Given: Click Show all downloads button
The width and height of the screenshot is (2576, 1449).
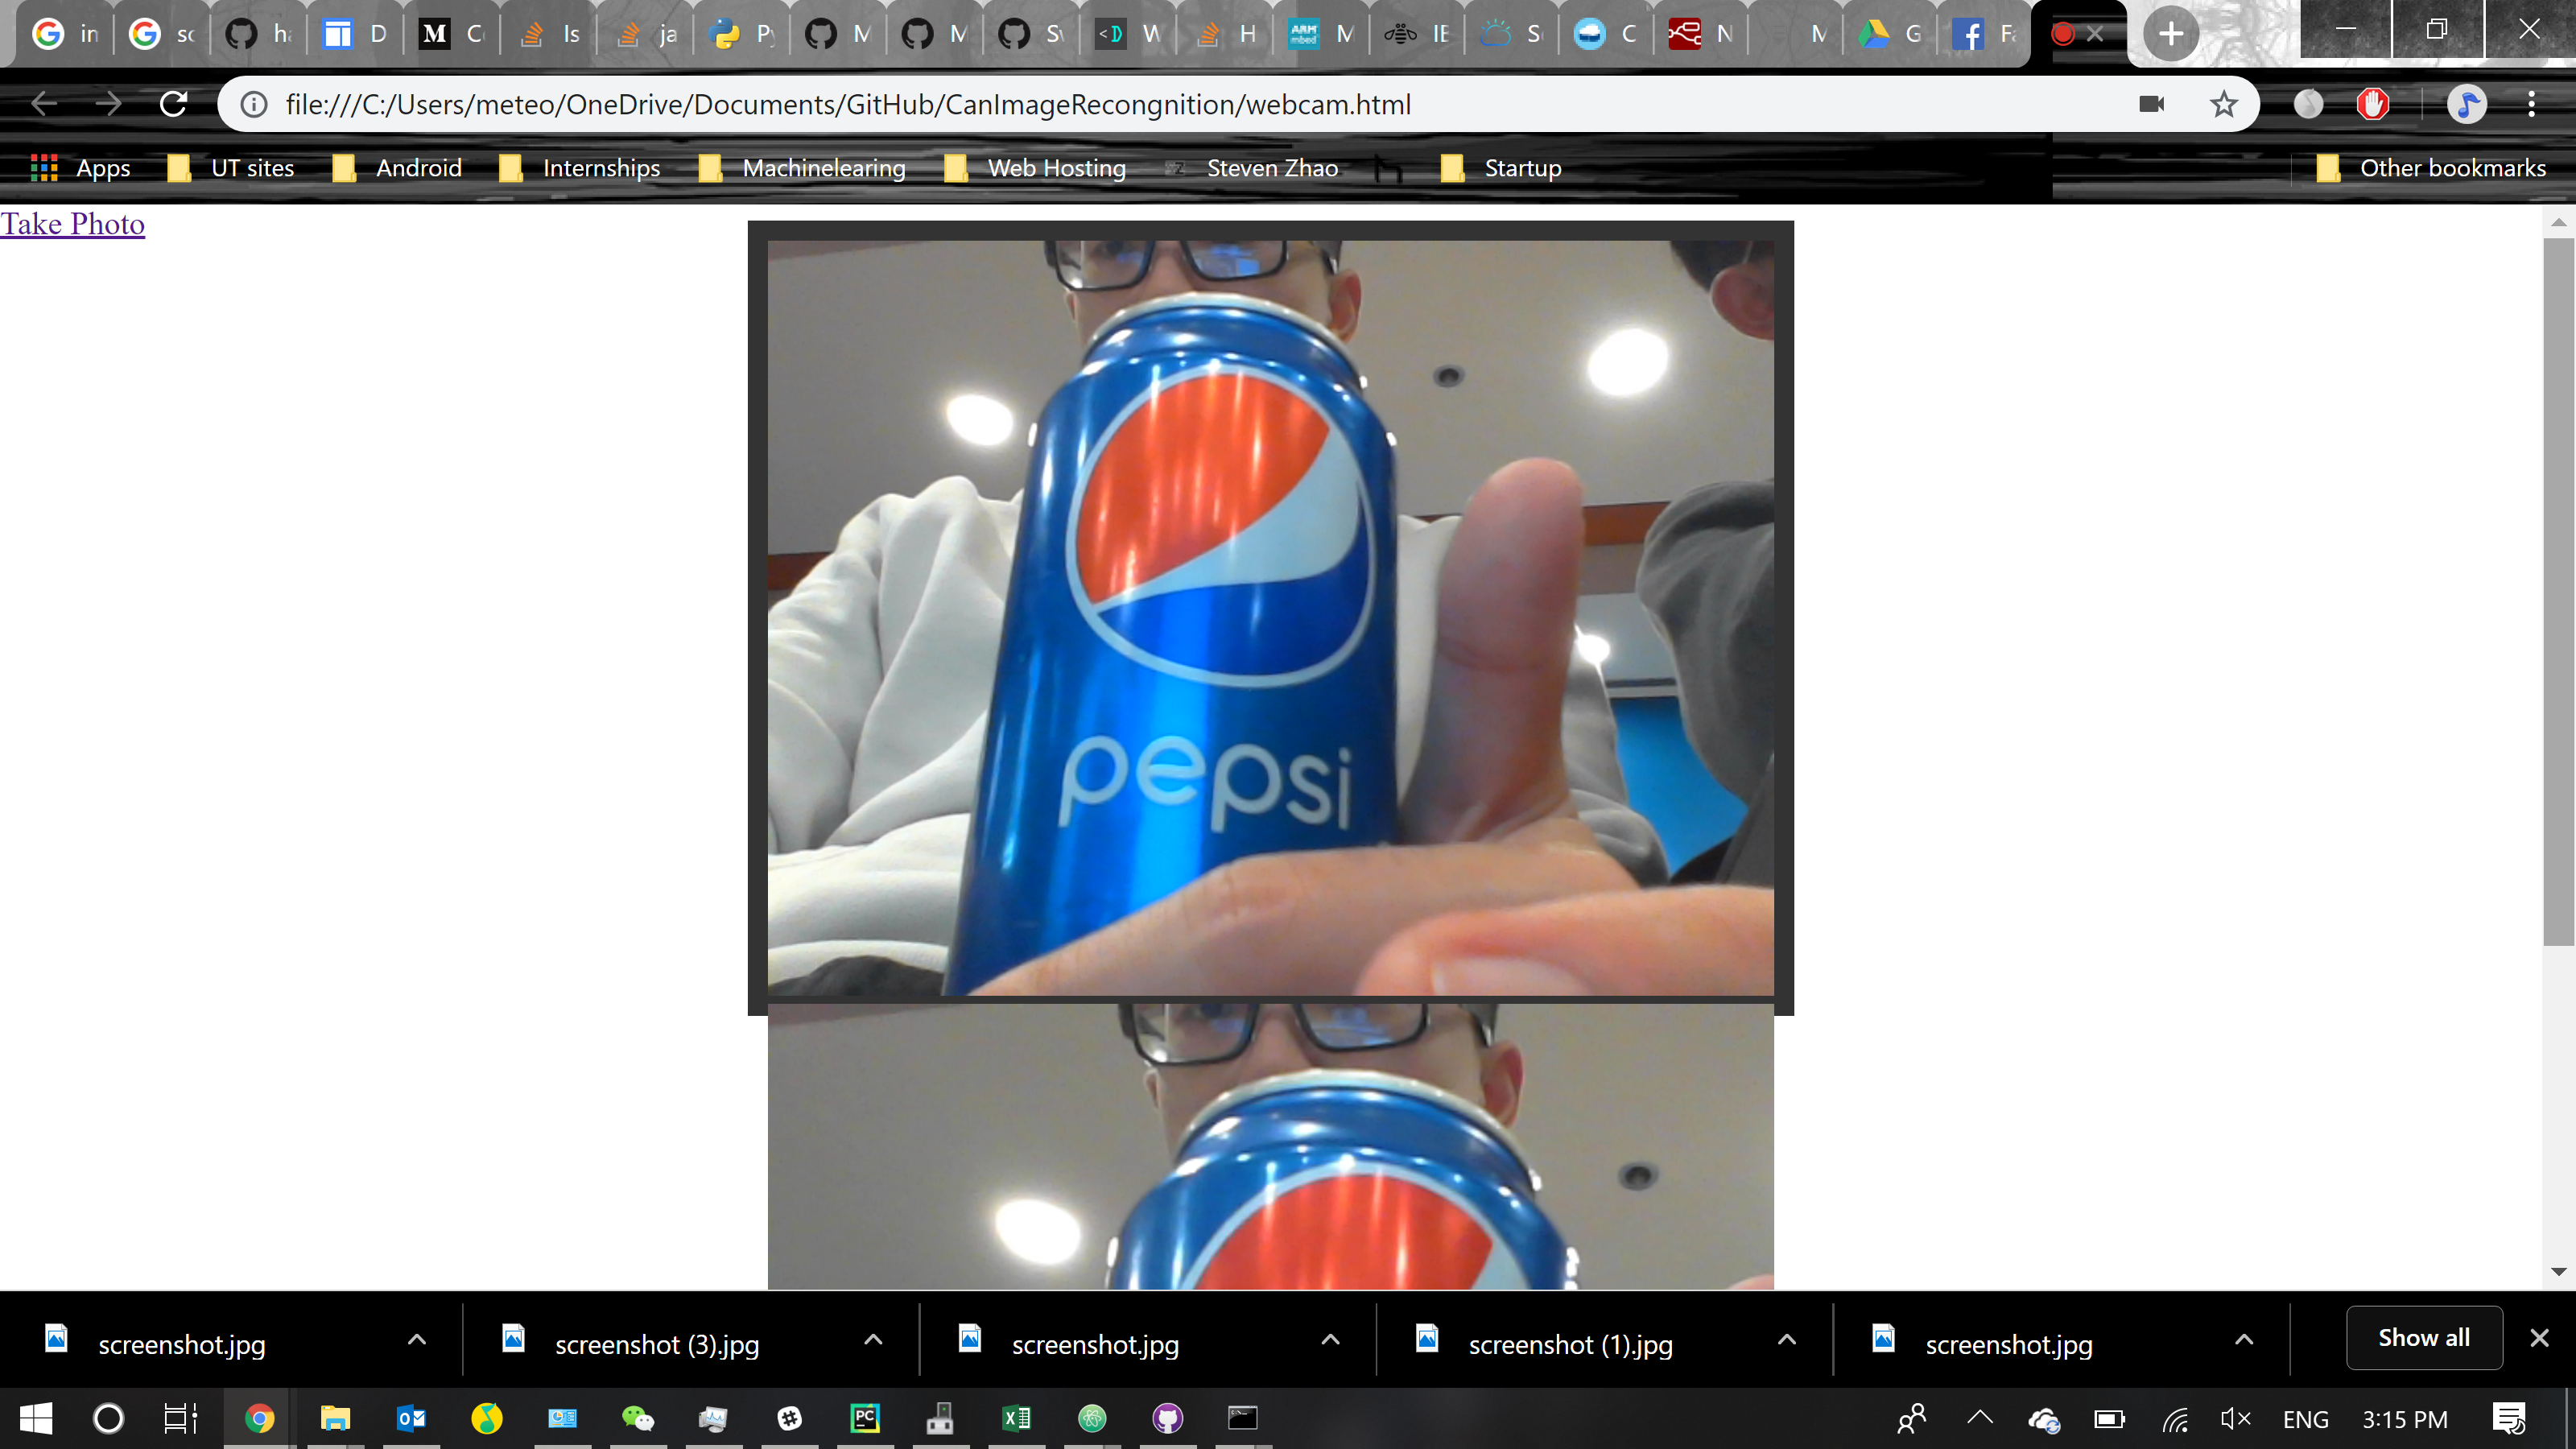Looking at the screenshot, I should pos(2423,1338).
